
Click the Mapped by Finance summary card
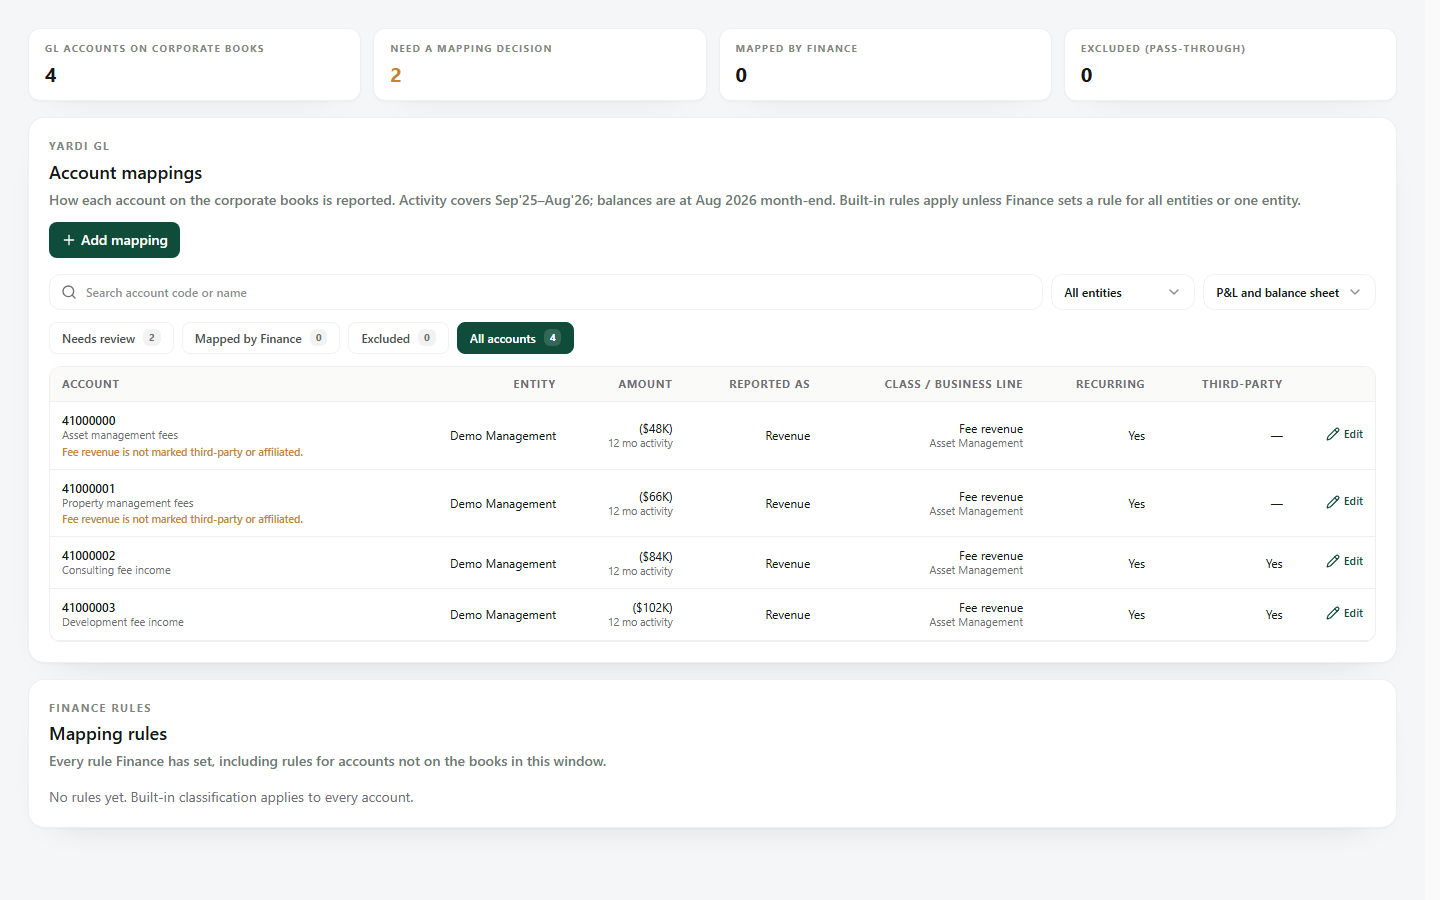885,65
